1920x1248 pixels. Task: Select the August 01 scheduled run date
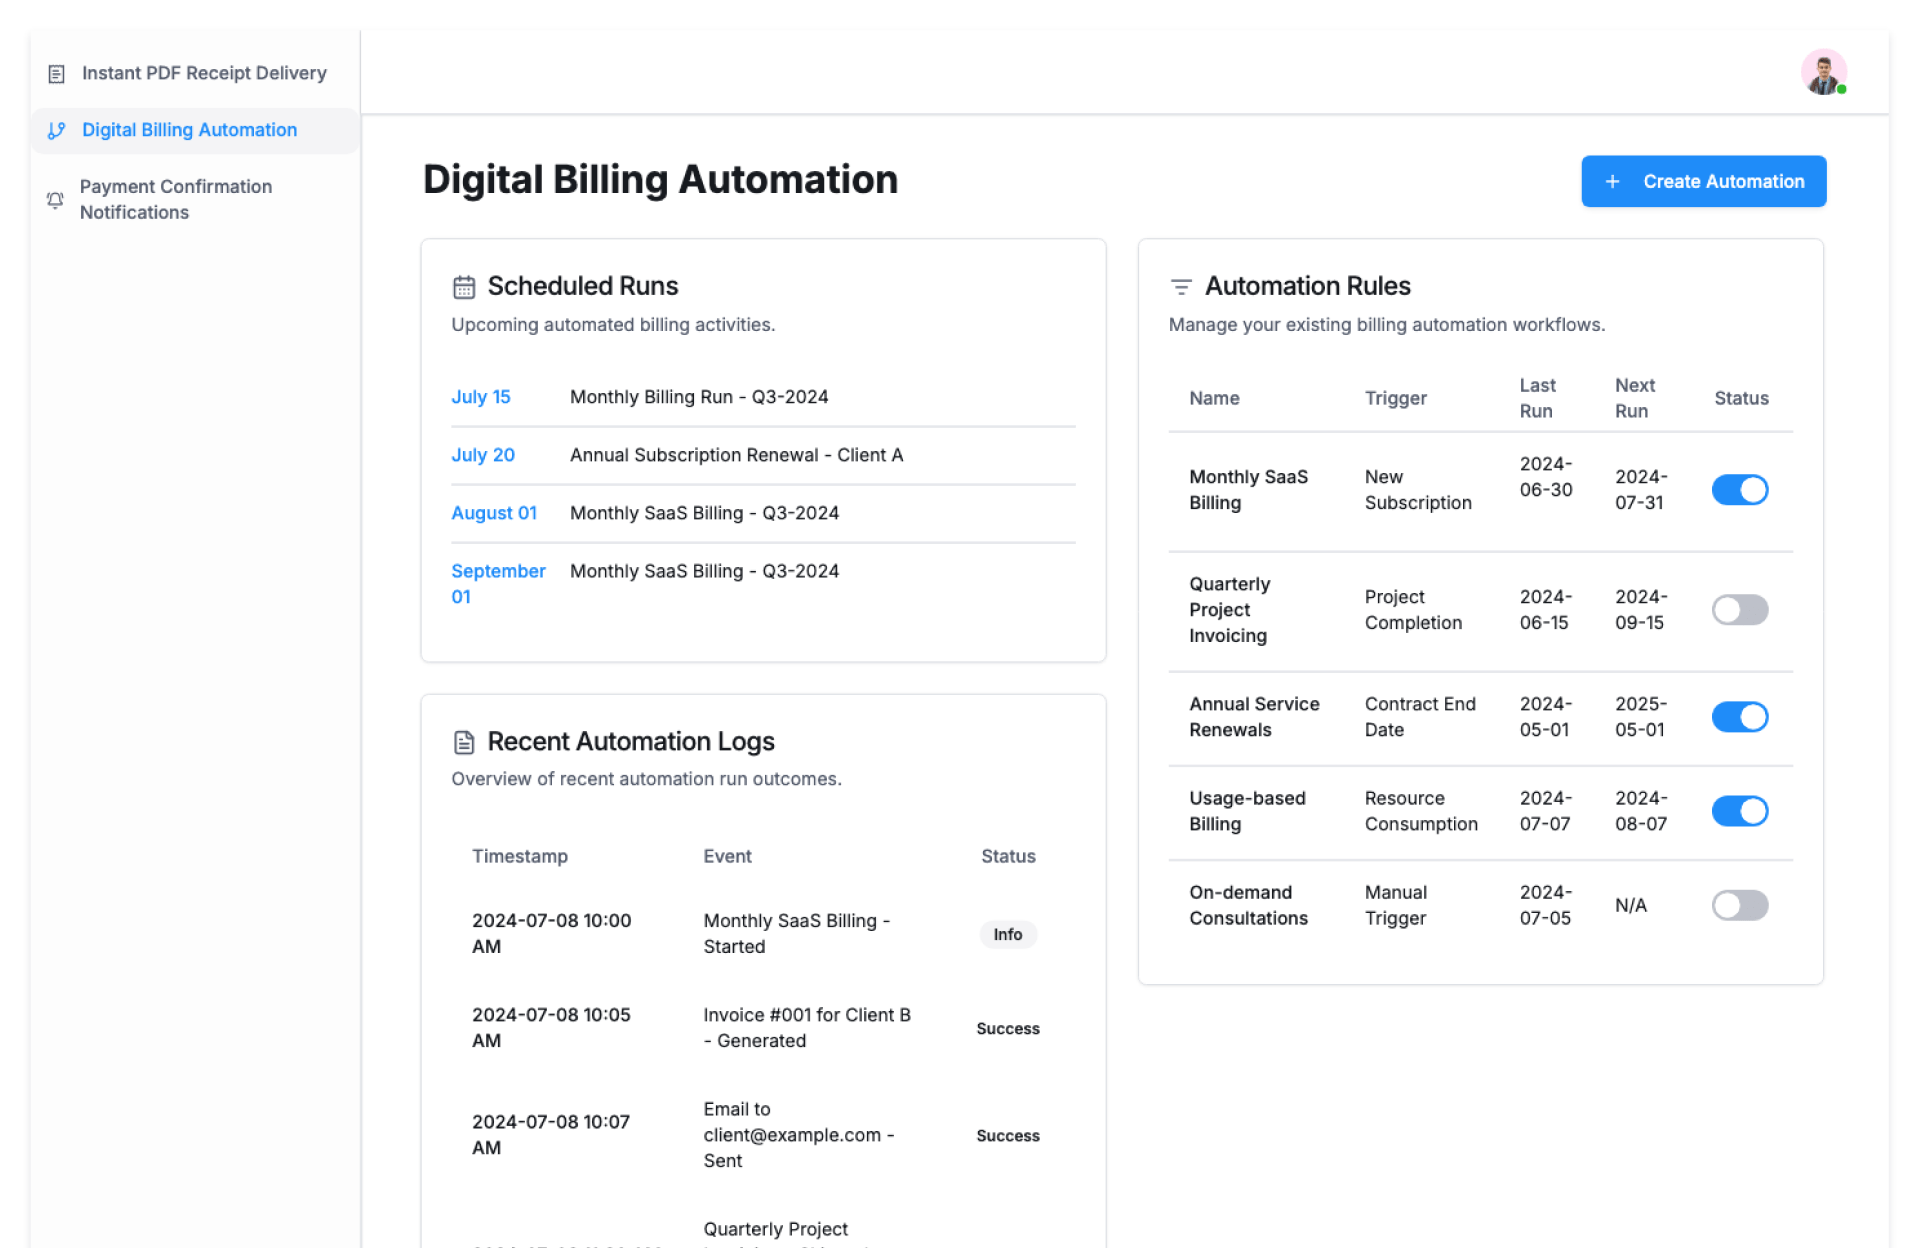[x=494, y=513]
